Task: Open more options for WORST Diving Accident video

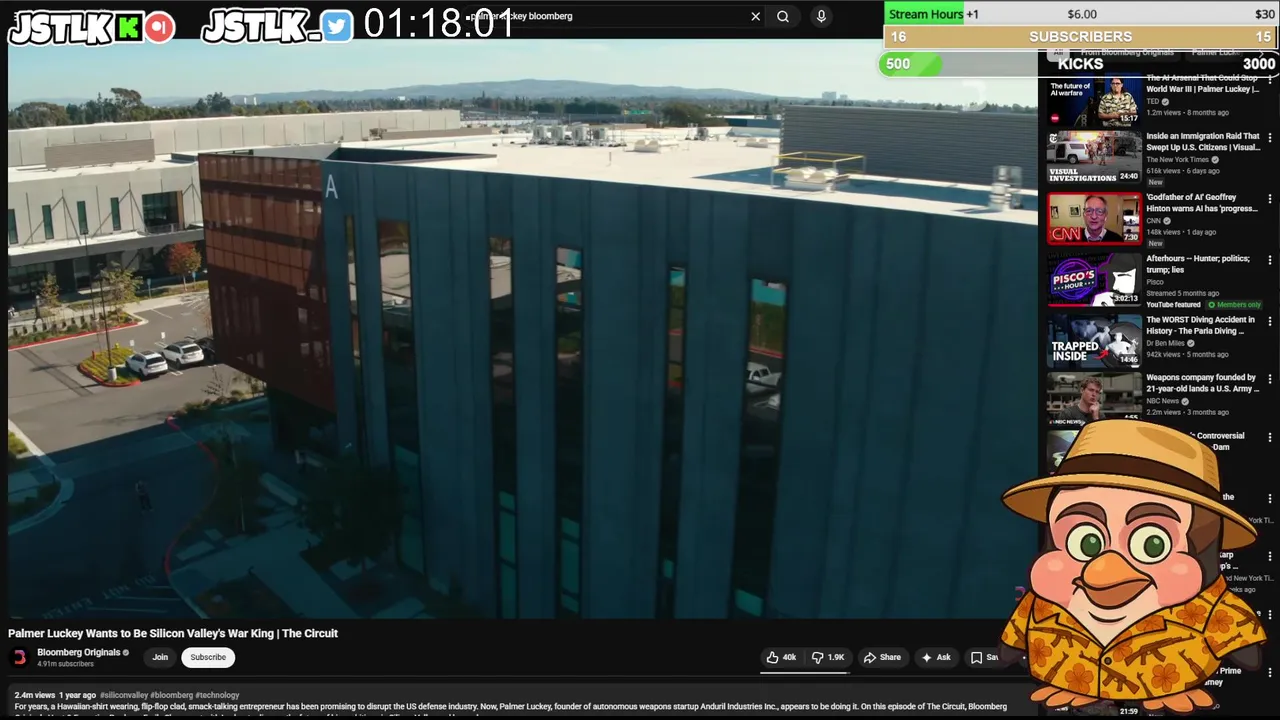Action: [x=1270, y=322]
